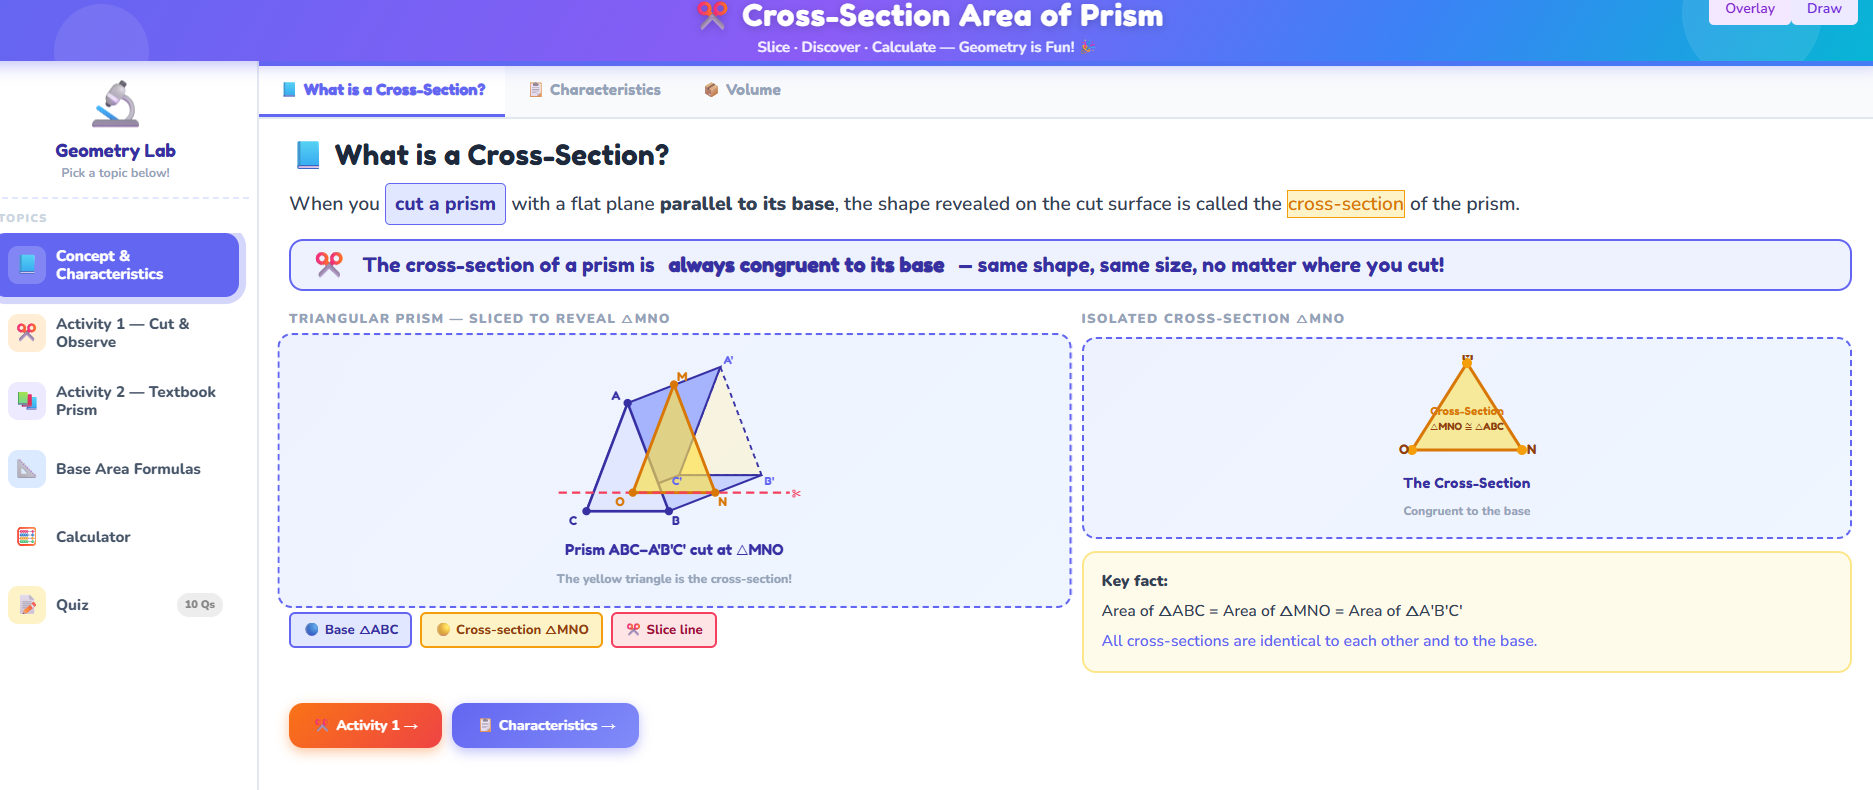
Task: Toggle the Base △ABC highlight chip
Action: pyautogui.click(x=349, y=629)
